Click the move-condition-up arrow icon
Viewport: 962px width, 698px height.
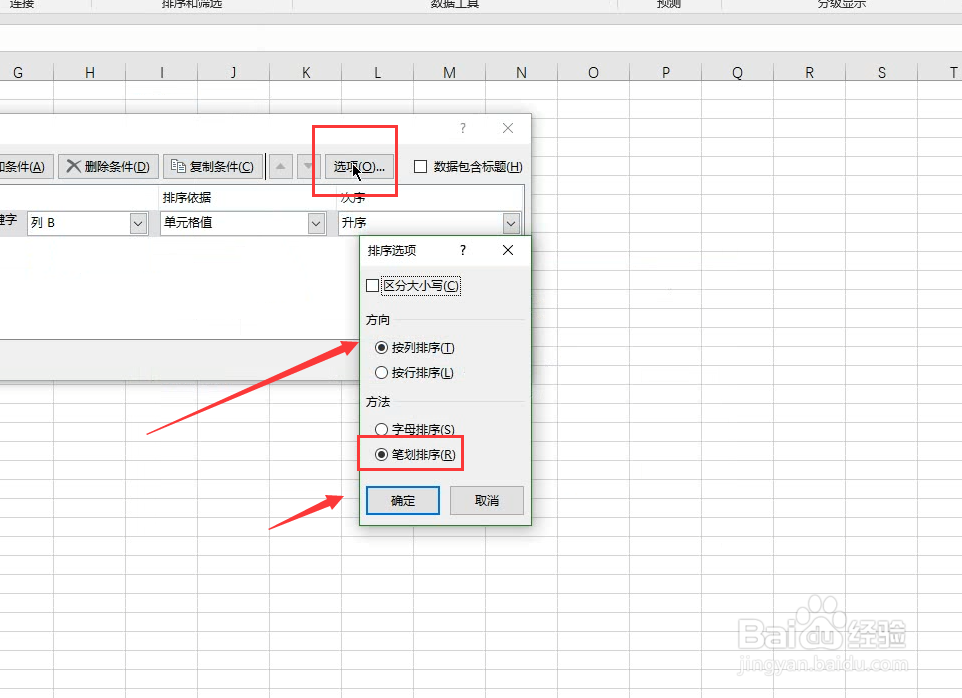click(280, 166)
